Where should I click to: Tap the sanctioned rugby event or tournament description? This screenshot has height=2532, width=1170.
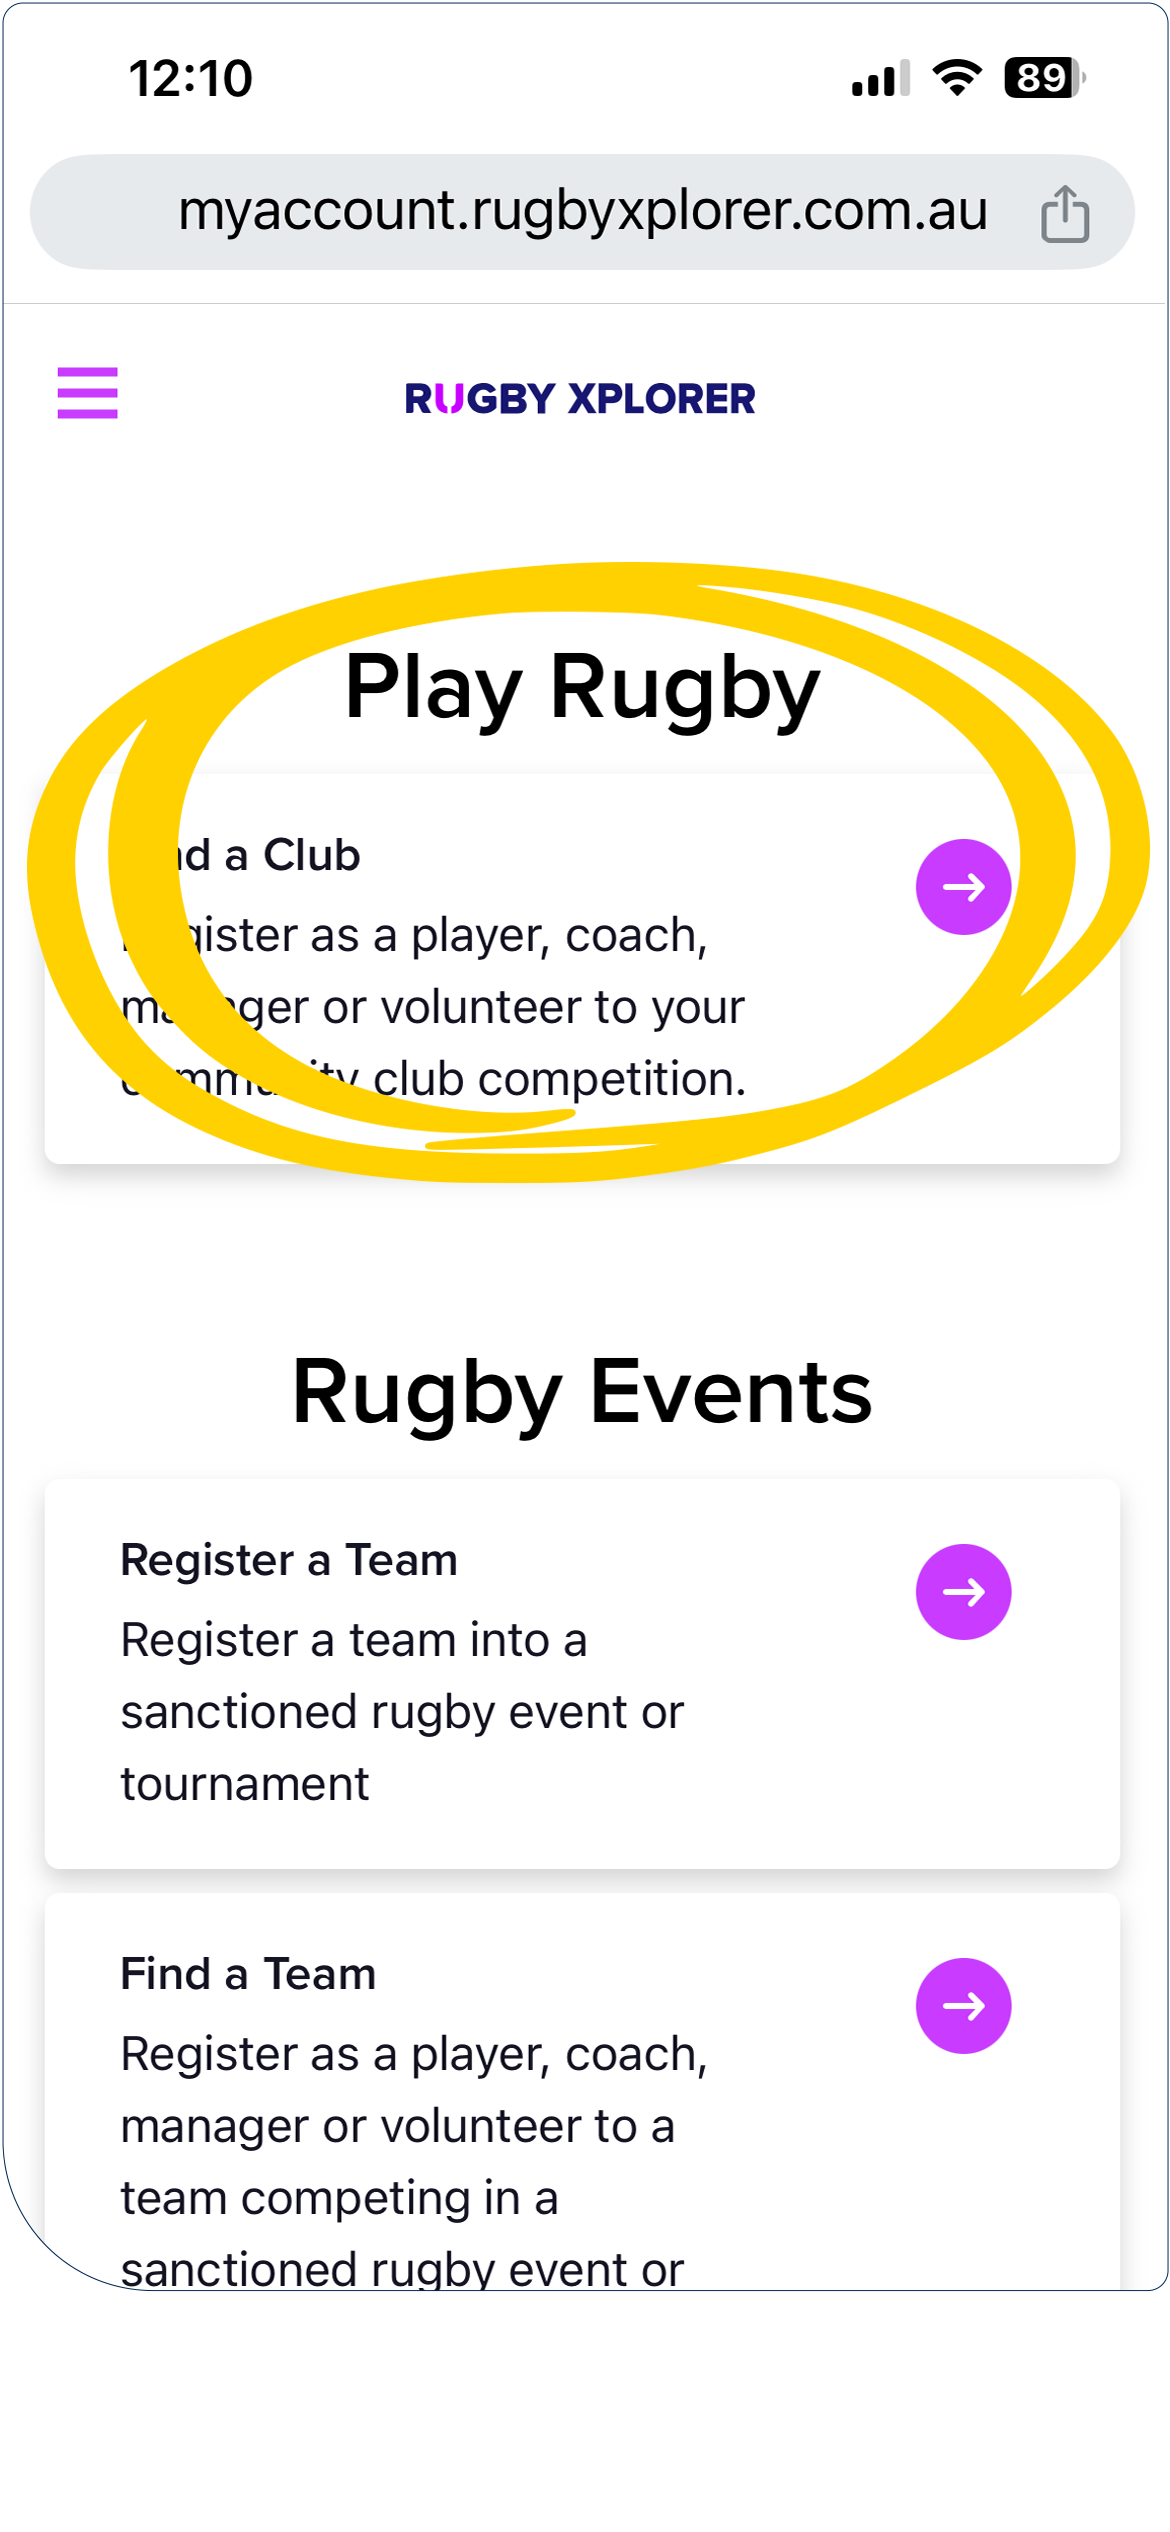(x=402, y=1712)
